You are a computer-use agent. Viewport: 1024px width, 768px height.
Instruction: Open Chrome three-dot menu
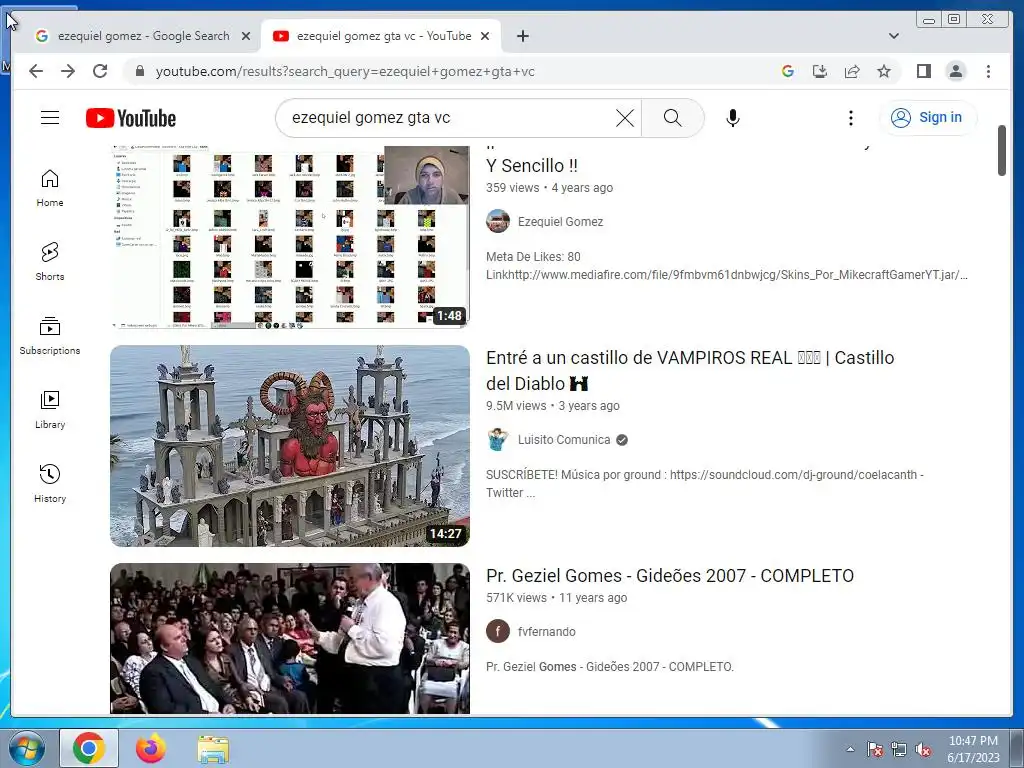(x=988, y=71)
